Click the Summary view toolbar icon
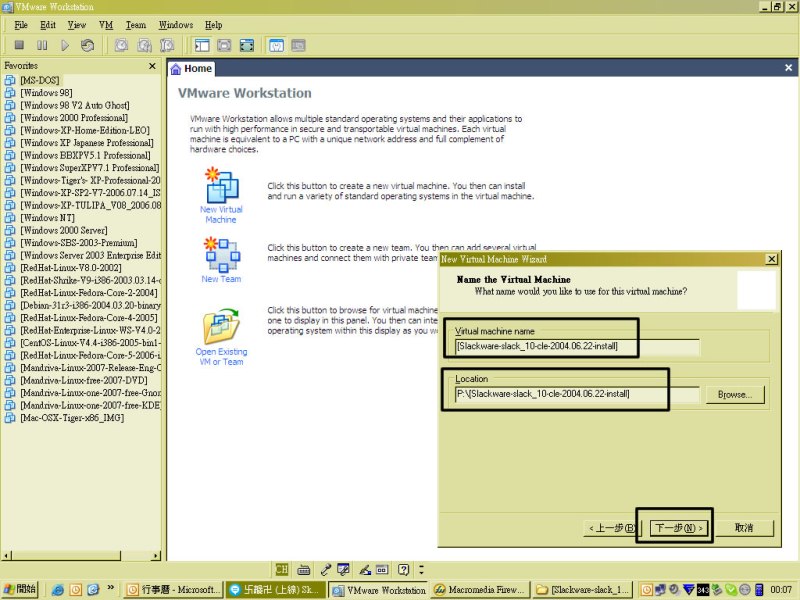The height and width of the screenshot is (600, 800). (276, 45)
